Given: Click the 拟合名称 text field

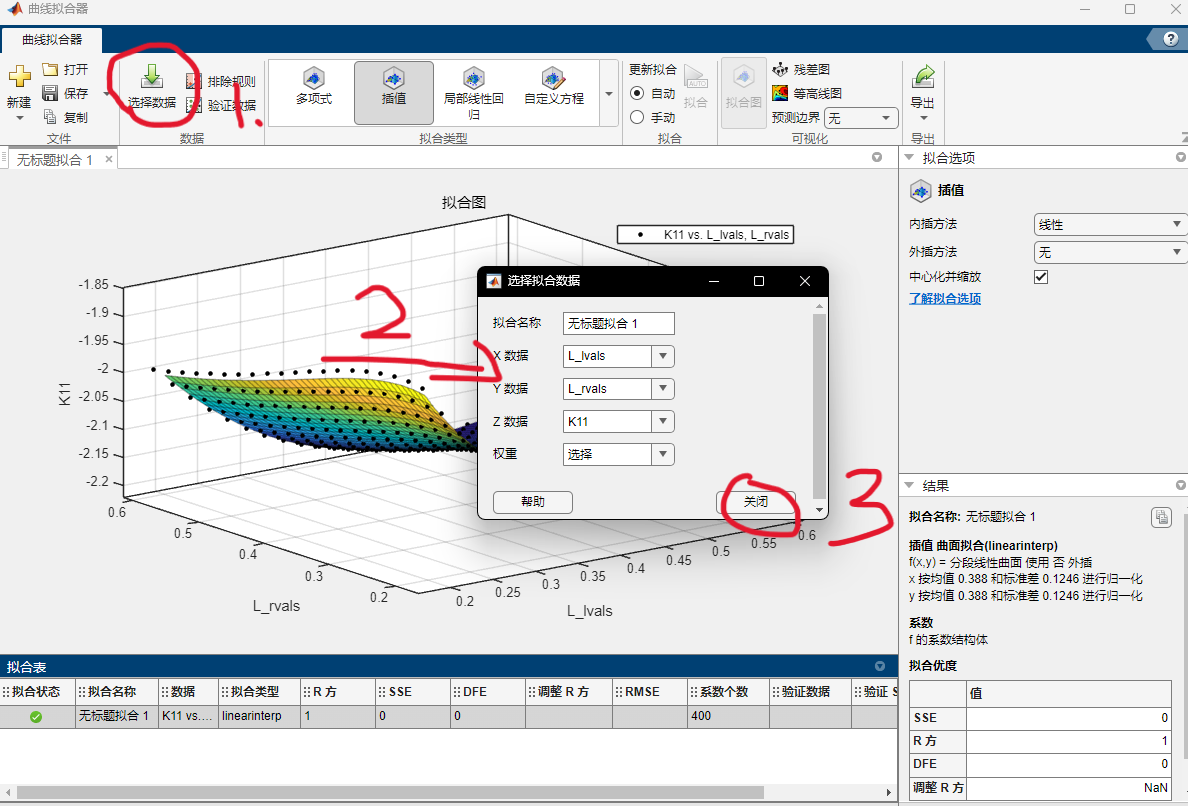Looking at the screenshot, I should (618, 323).
